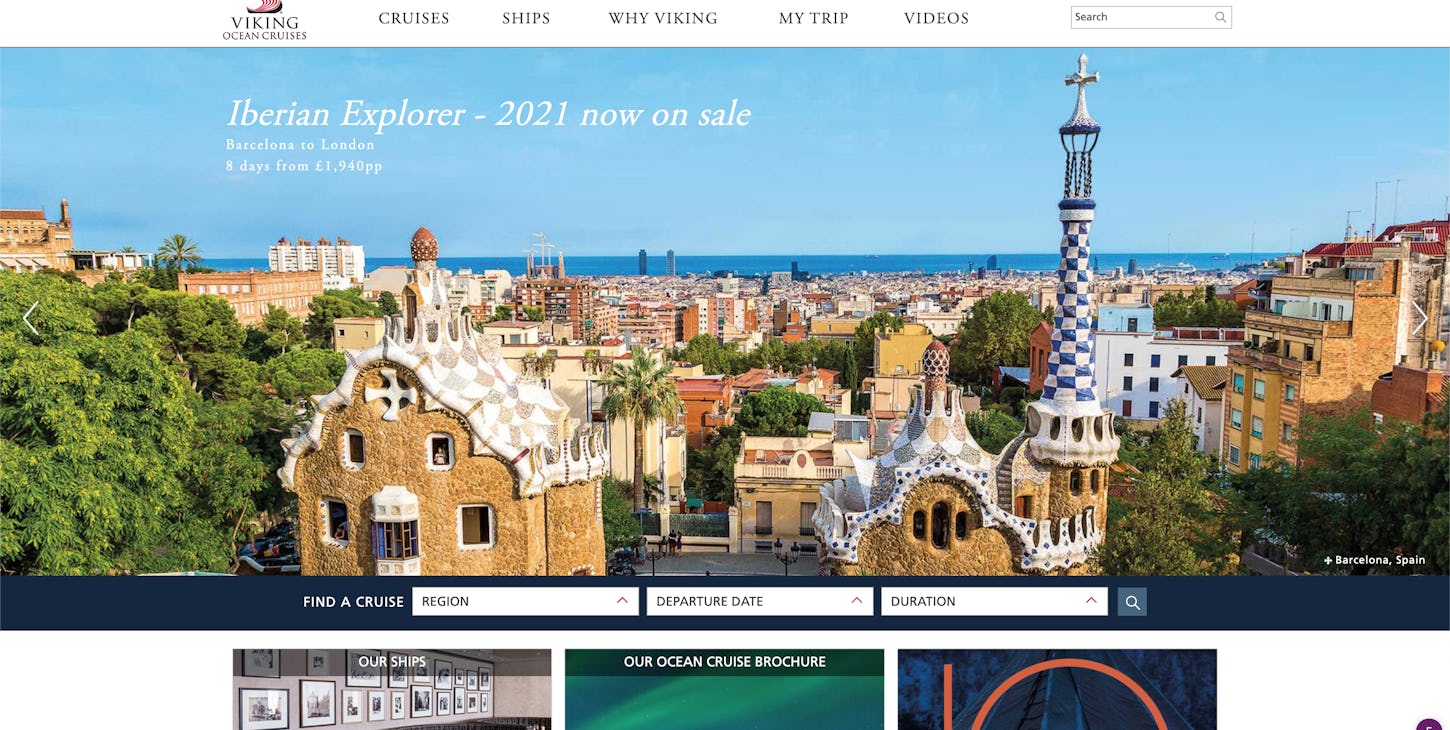Click the Find a Cruise search button

point(1132,602)
